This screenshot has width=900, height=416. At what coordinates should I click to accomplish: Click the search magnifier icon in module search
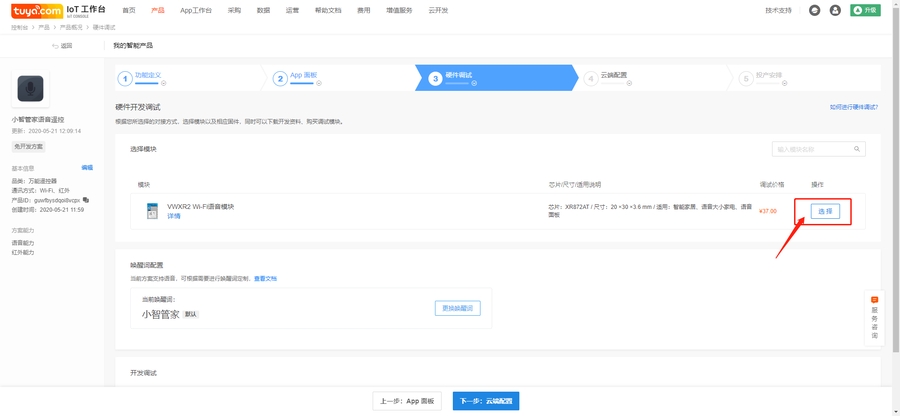click(x=857, y=149)
